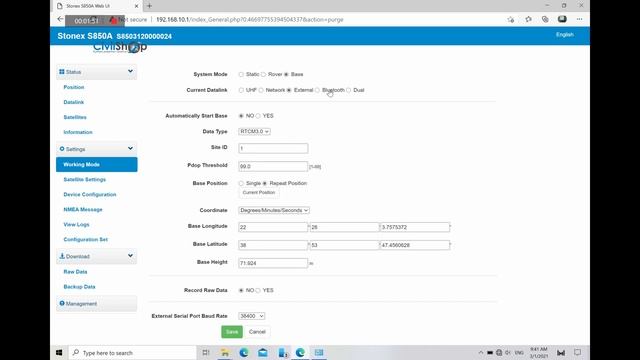Open View Logs
This screenshot has width=640, height=360.
[x=76, y=224]
